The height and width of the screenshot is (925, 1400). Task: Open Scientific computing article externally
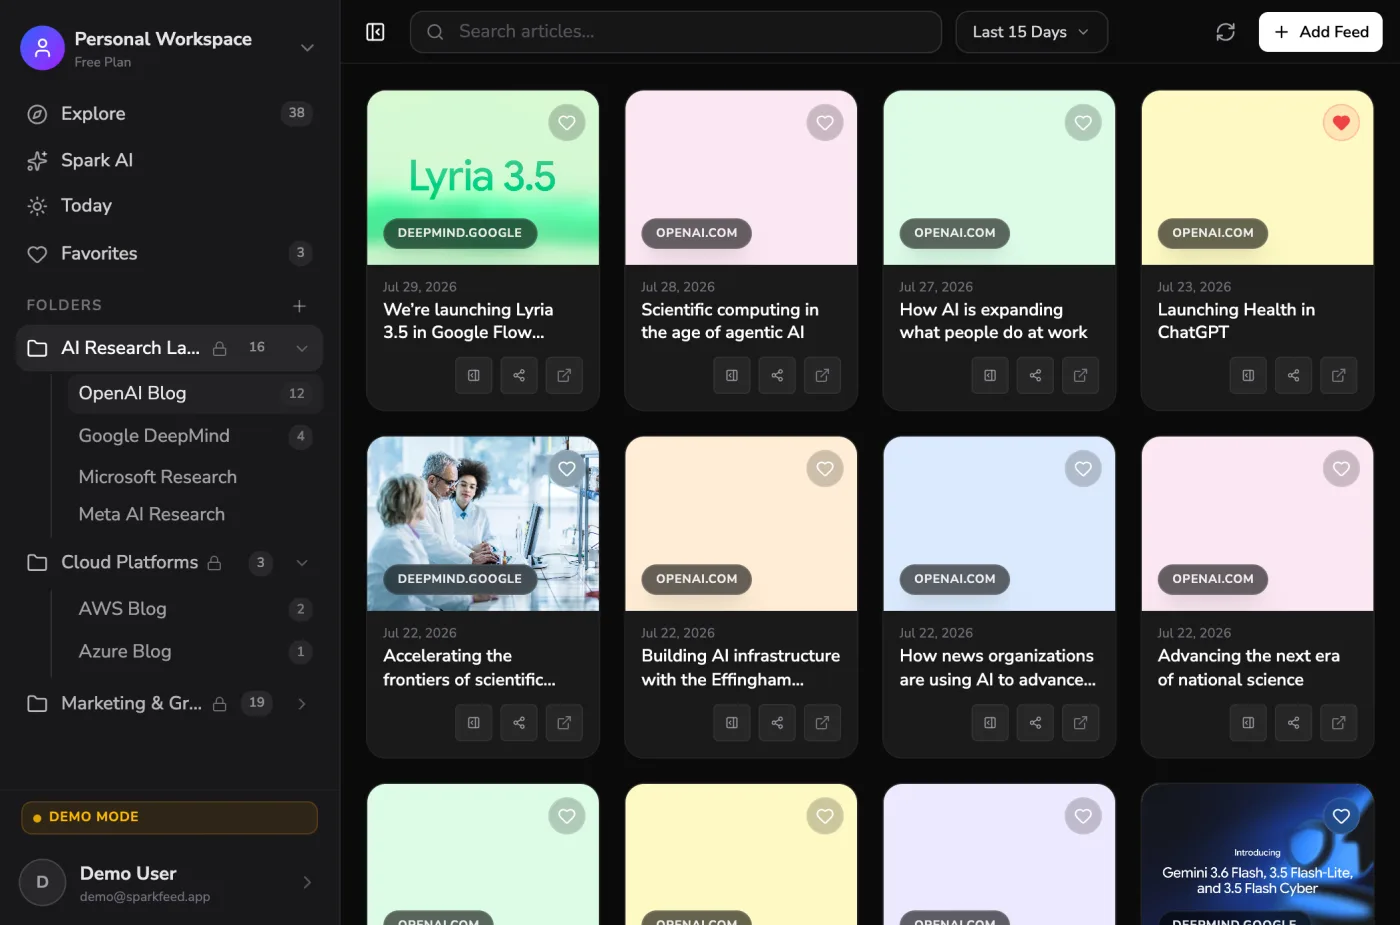point(822,375)
